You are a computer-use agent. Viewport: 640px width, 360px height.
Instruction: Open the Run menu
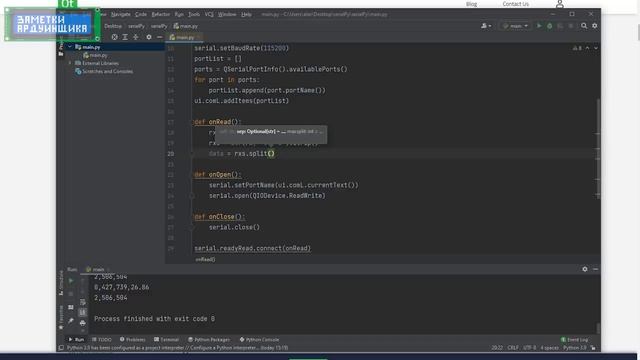click(179, 14)
